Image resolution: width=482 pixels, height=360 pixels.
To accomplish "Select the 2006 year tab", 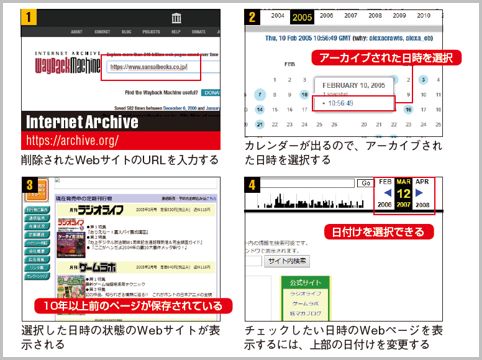I will 326,15.
